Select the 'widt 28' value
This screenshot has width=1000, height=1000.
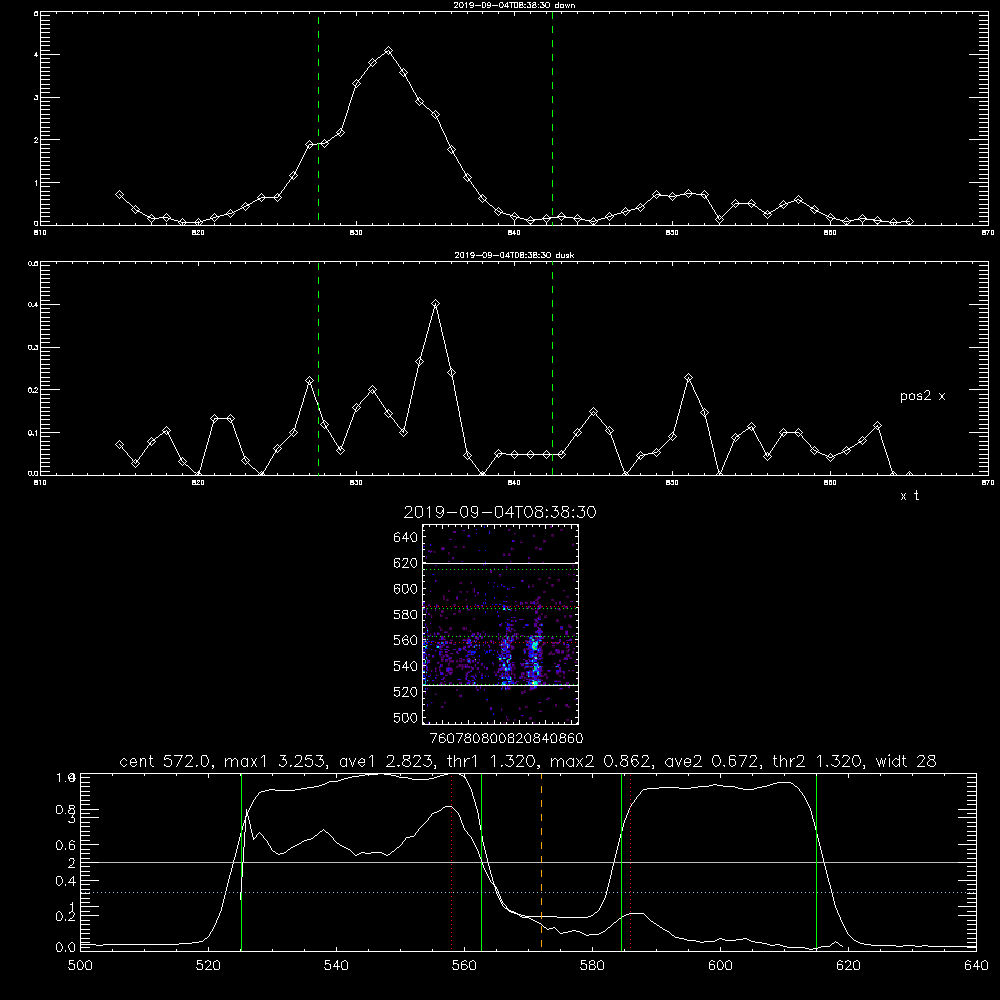(906, 761)
